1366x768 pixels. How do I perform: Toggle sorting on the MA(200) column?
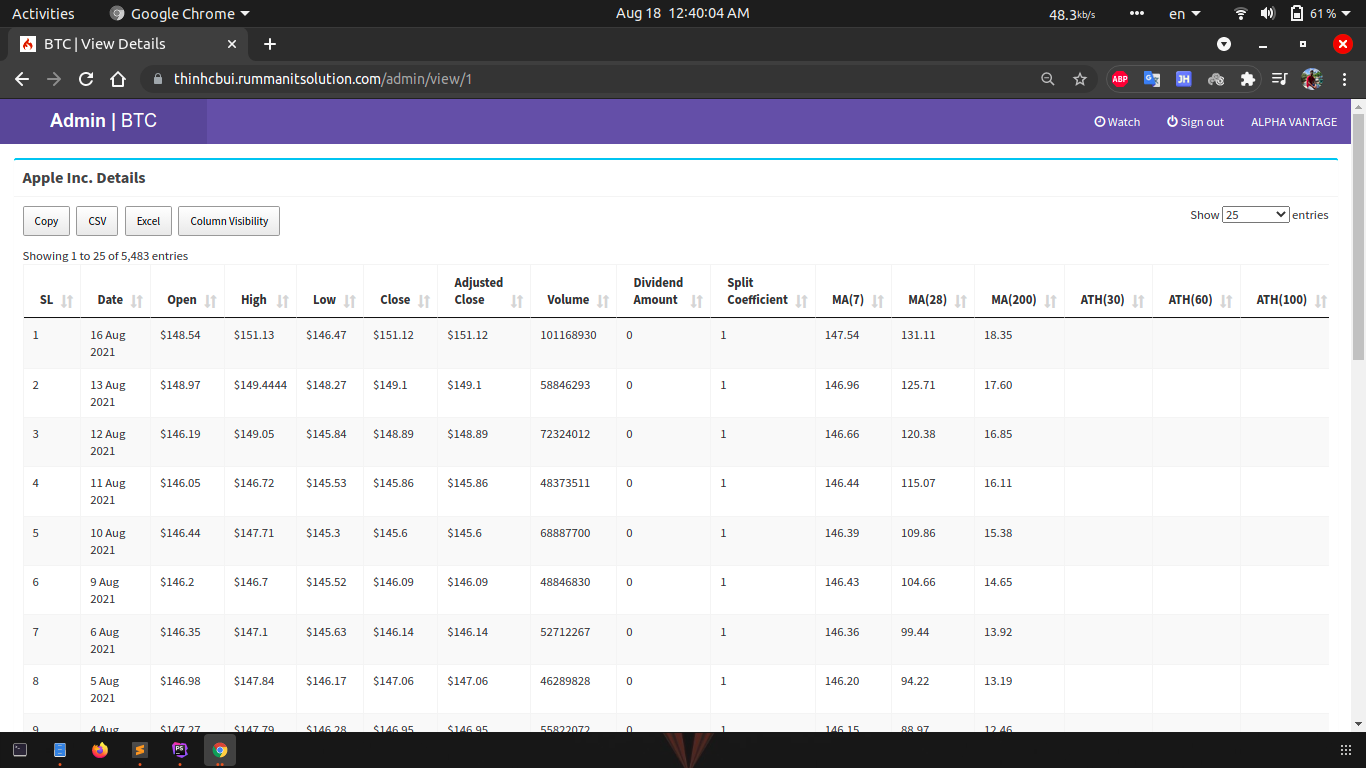[1019, 300]
